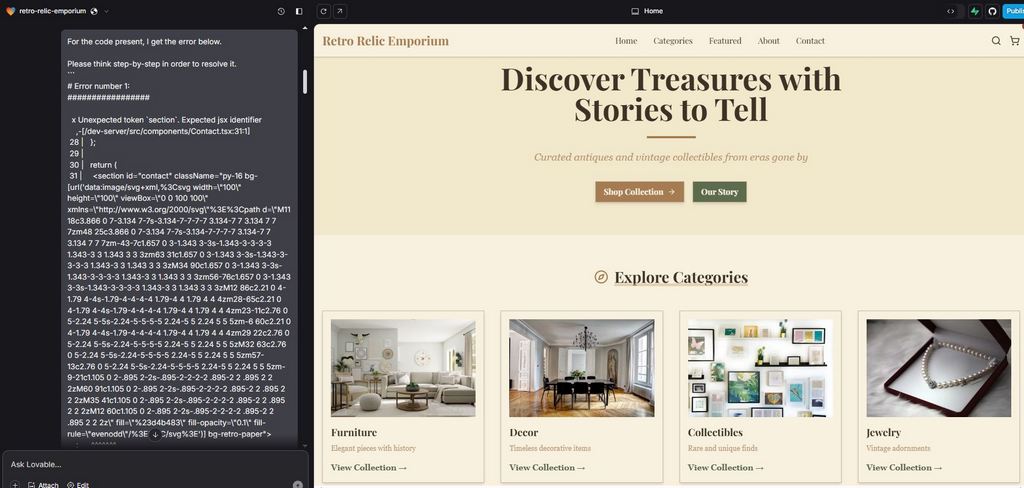
Task: Click the send message arrow button
Action: pyautogui.click(x=298, y=485)
